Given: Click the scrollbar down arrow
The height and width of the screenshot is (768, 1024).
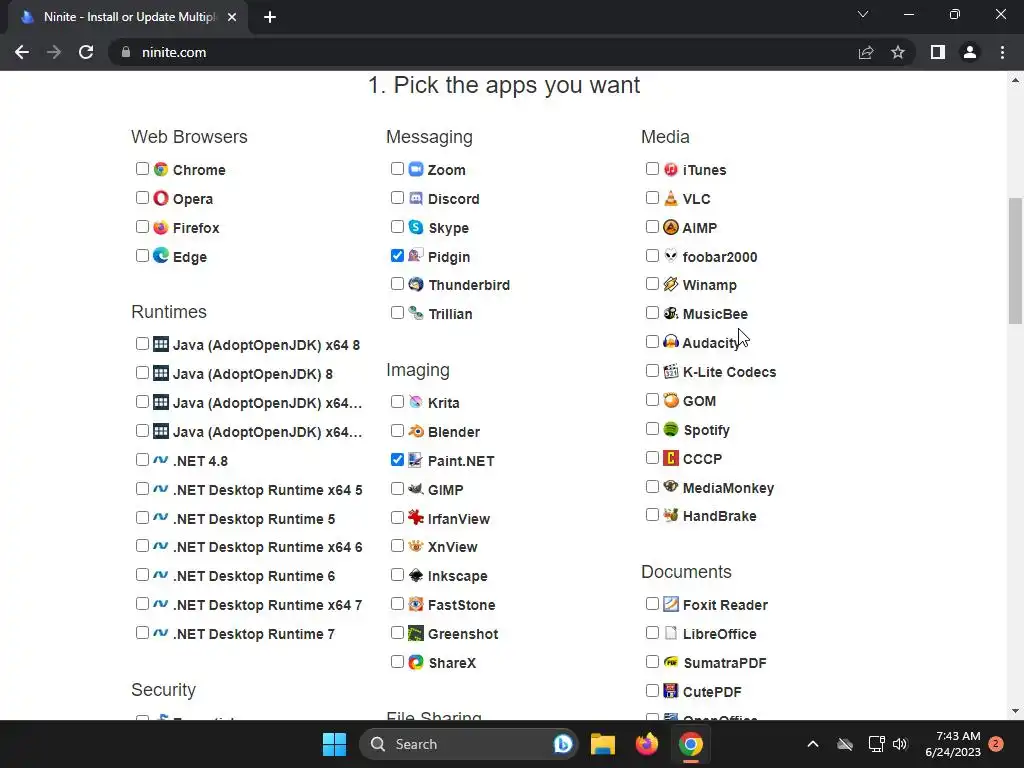Looking at the screenshot, I should (1015, 711).
